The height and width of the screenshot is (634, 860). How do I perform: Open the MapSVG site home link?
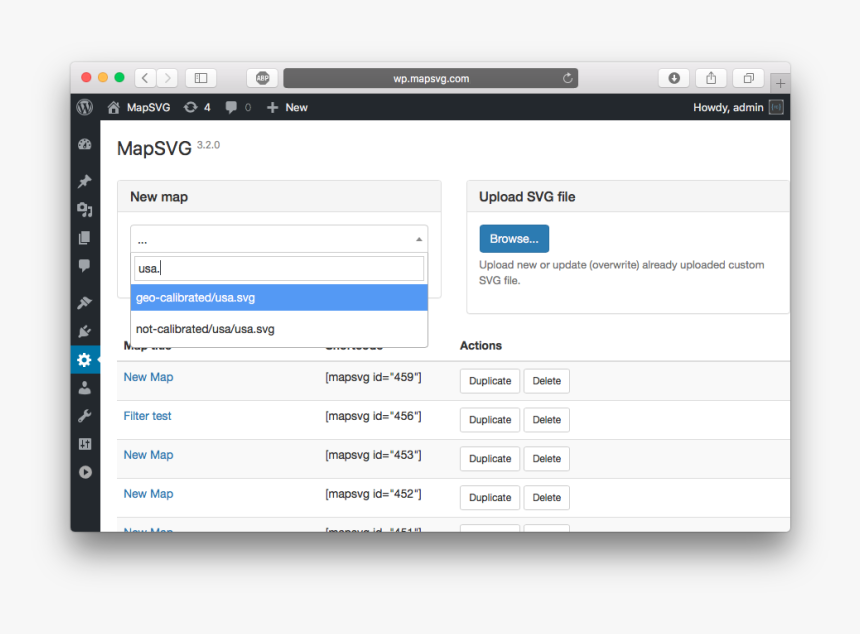click(x=138, y=107)
